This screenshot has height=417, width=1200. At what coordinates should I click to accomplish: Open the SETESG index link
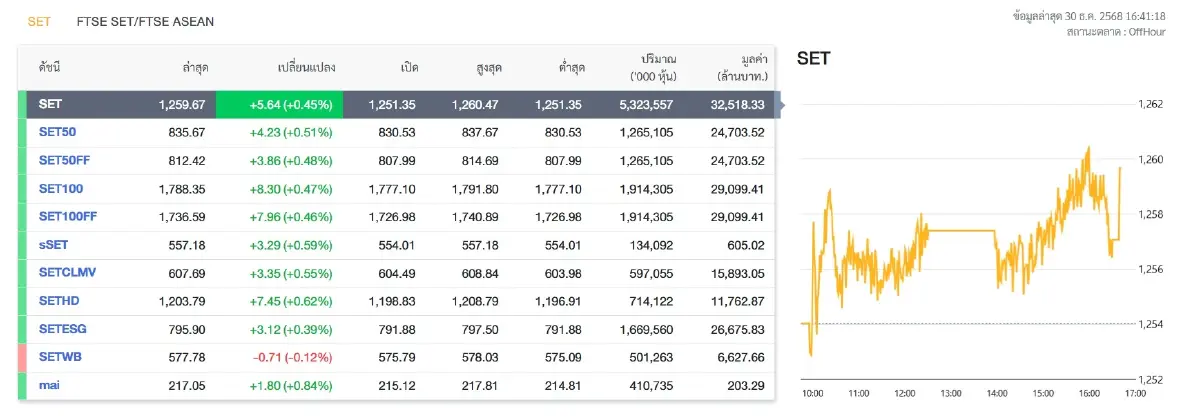62,328
